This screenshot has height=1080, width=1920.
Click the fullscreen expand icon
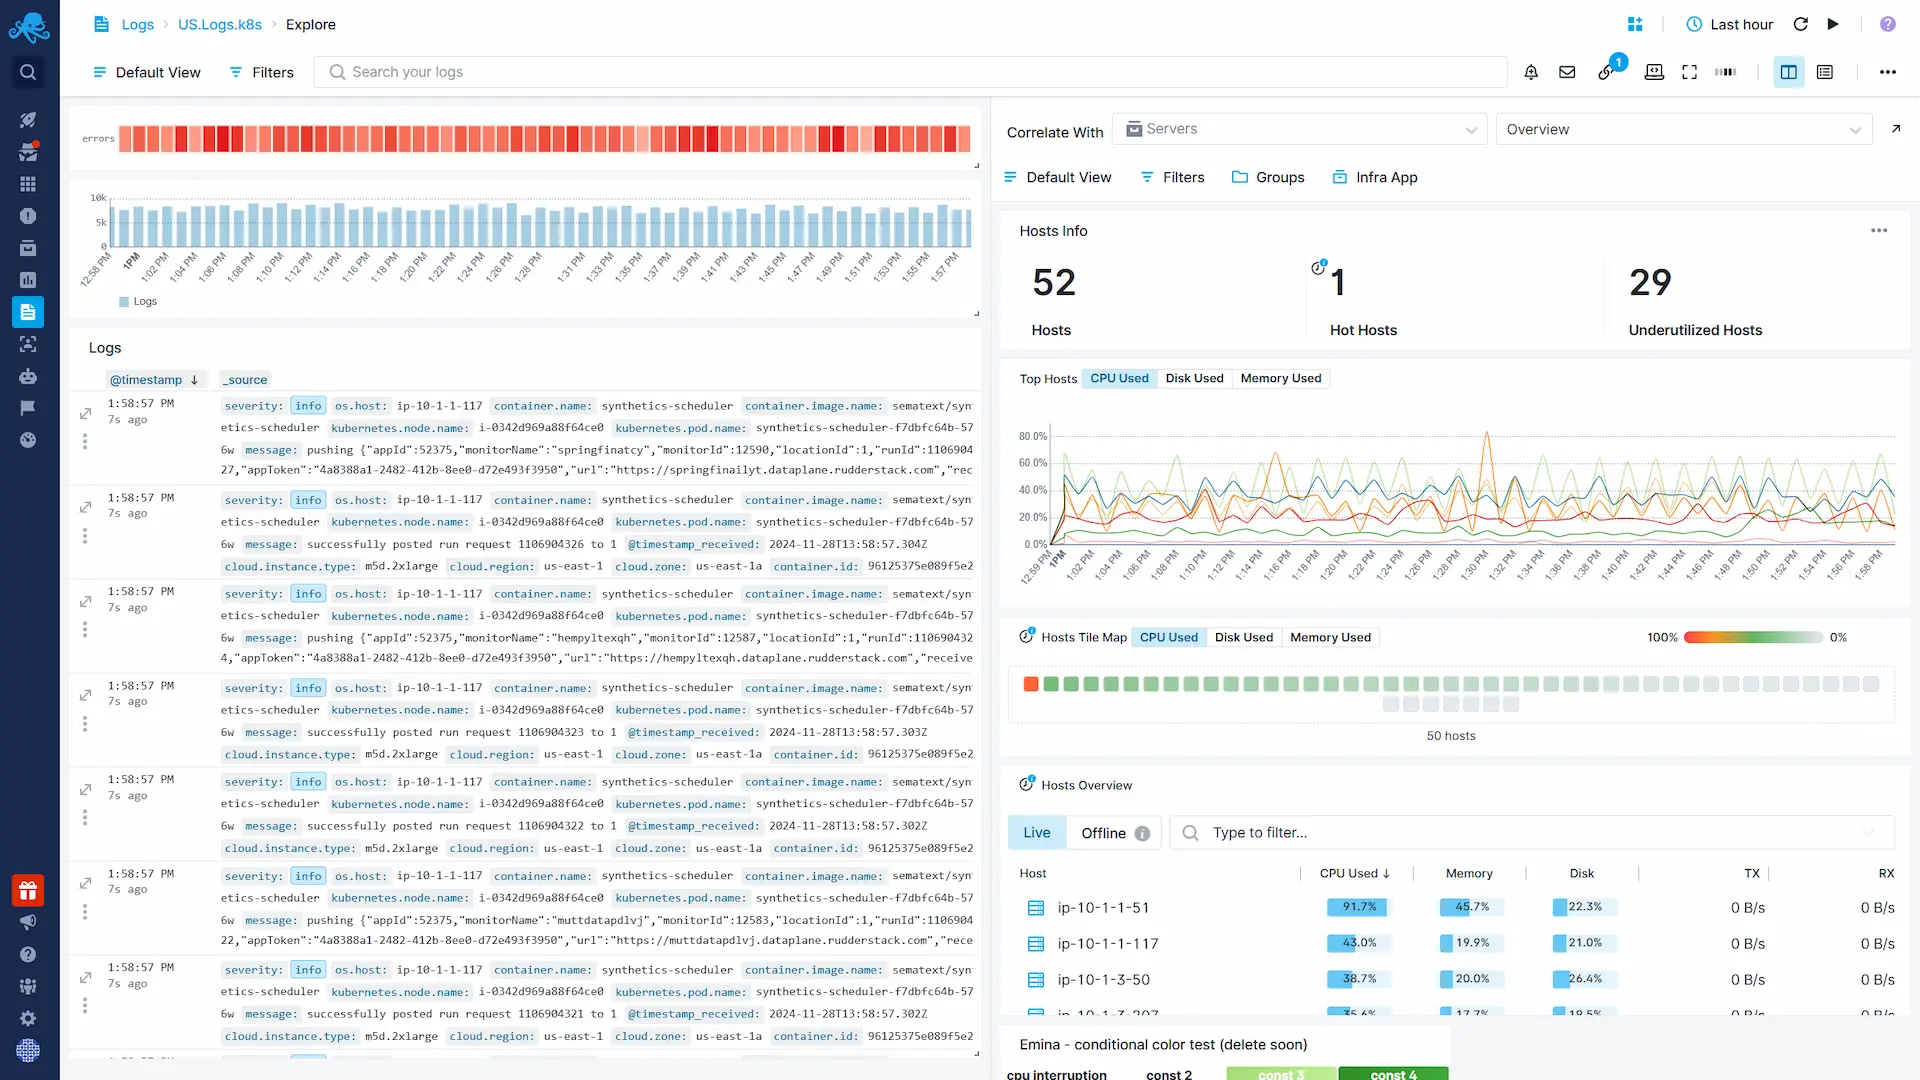click(x=1690, y=72)
